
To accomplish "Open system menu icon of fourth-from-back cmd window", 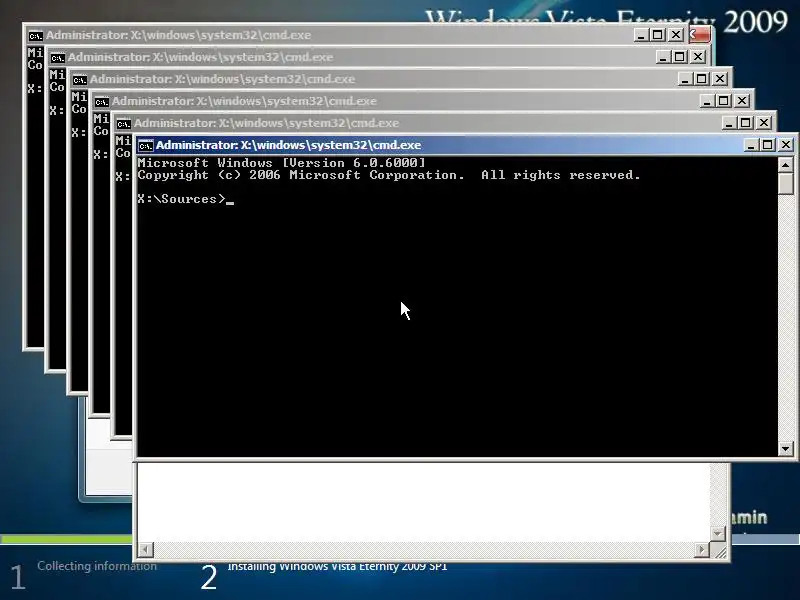I will click(102, 102).
